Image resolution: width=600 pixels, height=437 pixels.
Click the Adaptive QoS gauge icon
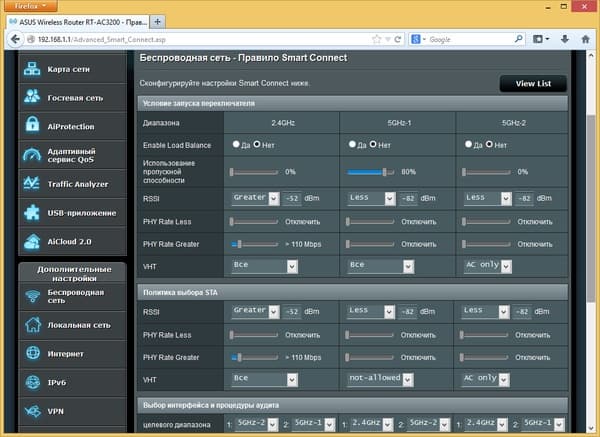pos(32,155)
